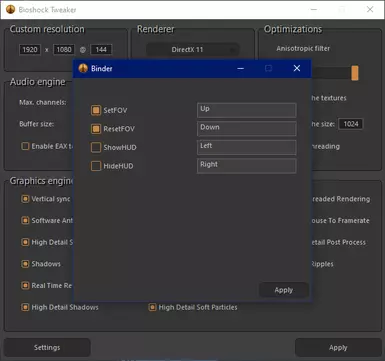Open the Settings button
385x361 pixels.
(x=47, y=347)
